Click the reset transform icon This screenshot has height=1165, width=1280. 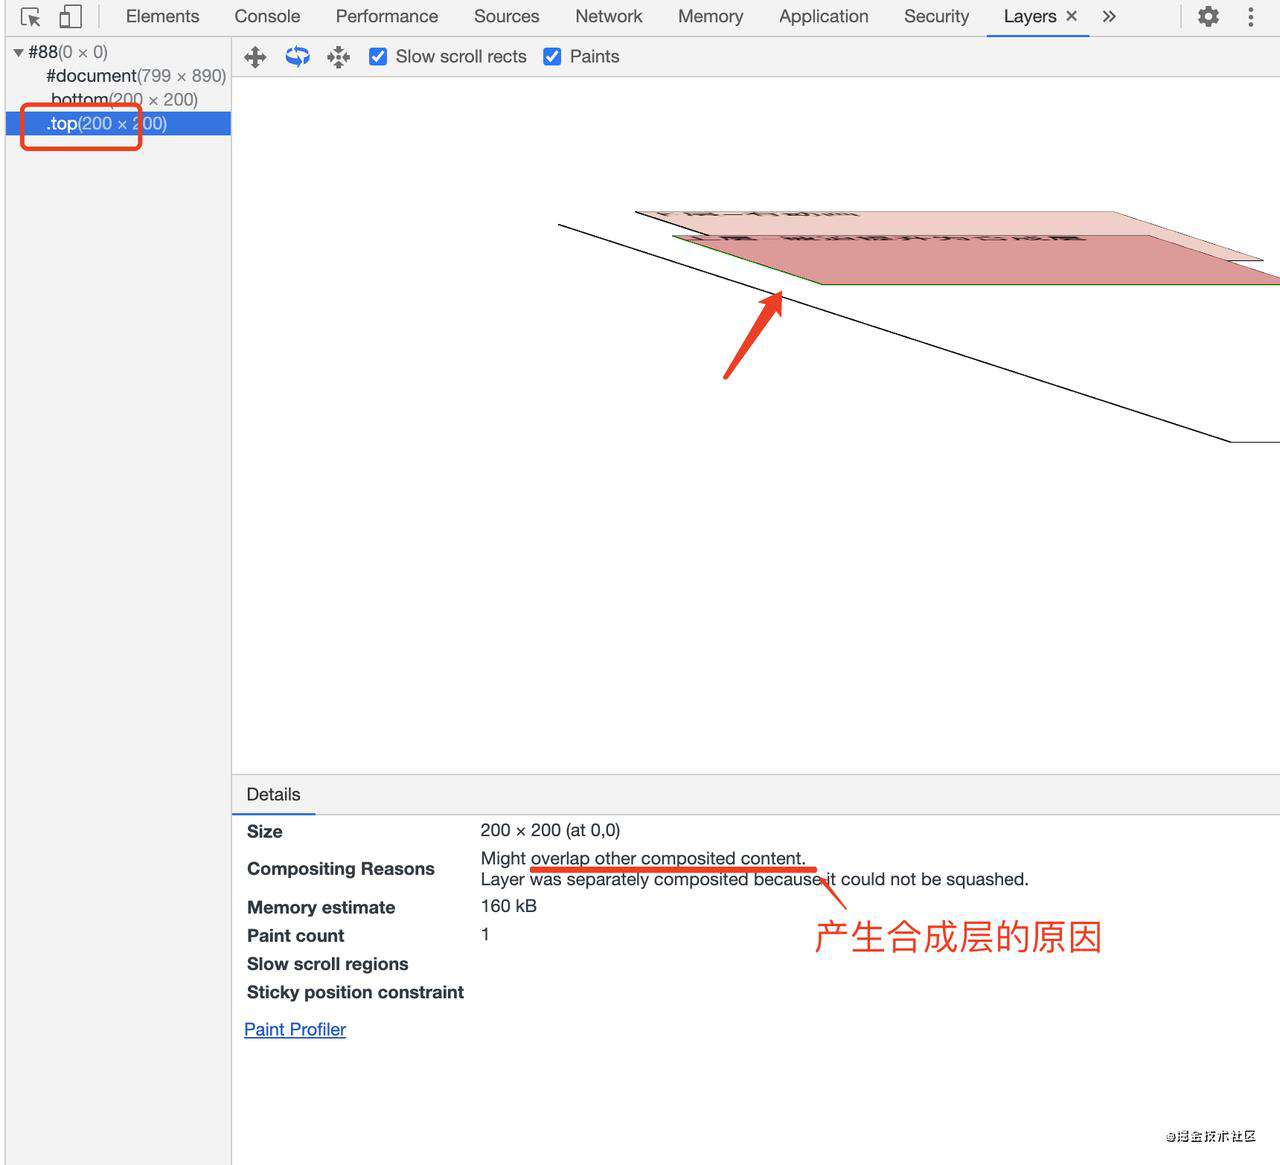point(339,57)
